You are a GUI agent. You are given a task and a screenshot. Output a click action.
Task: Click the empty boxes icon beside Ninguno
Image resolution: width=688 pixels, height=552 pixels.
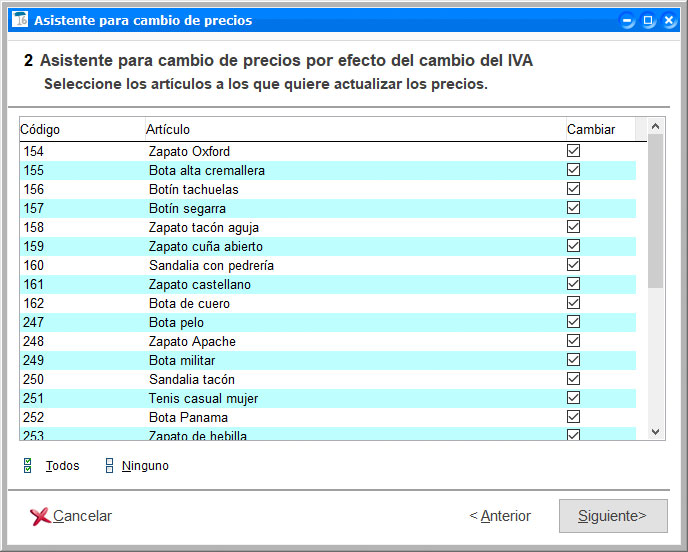(110, 466)
